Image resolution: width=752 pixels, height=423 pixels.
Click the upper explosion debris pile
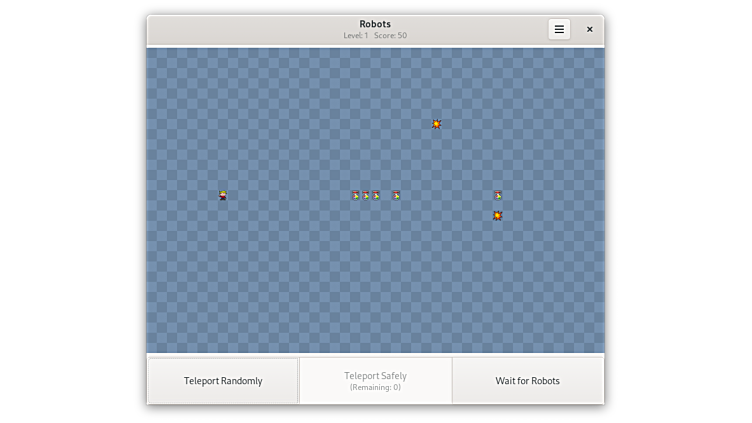[437, 124]
